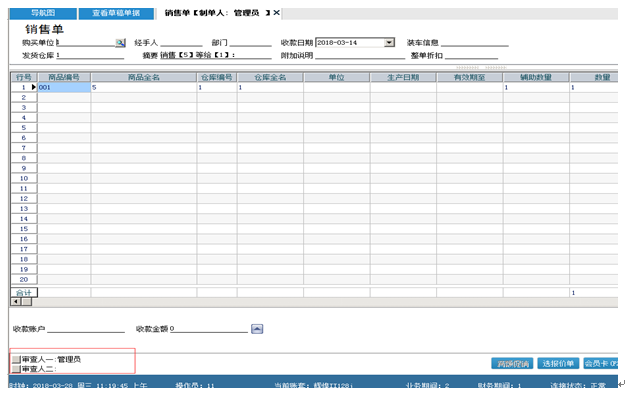Click the small icon next to 审查人一

(x=15, y=358)
